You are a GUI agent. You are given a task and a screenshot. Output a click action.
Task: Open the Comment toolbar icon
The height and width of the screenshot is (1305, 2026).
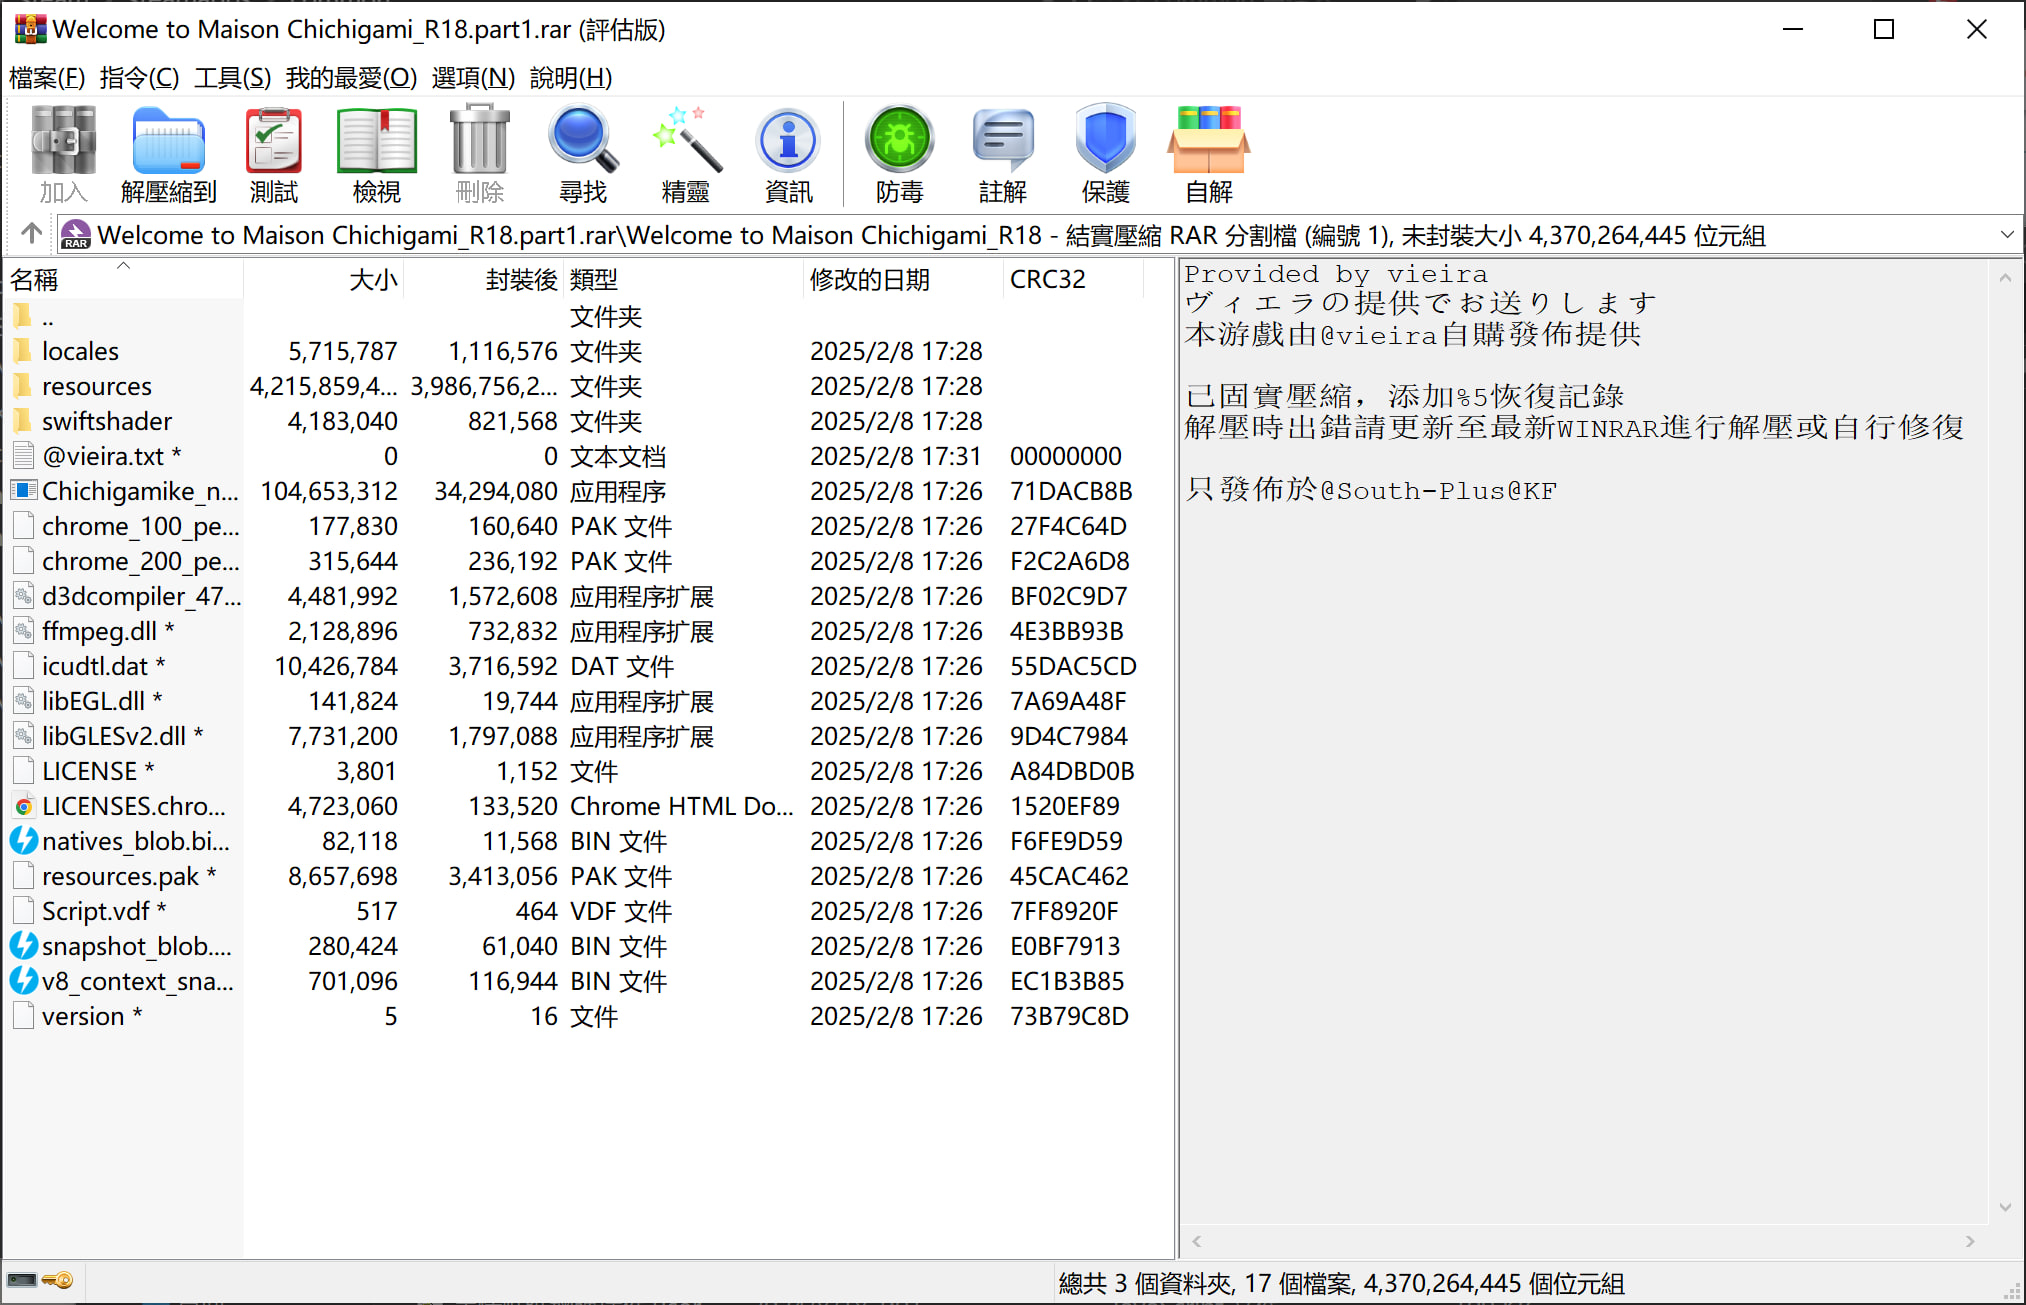1002,153
